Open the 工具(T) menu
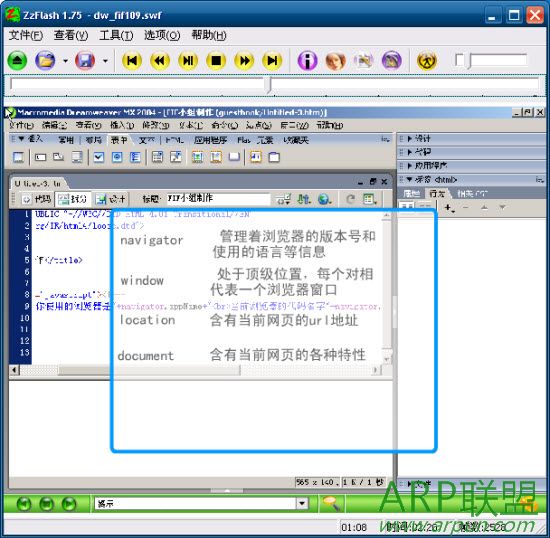The image size is (550, 538). [x=116, y=35]
